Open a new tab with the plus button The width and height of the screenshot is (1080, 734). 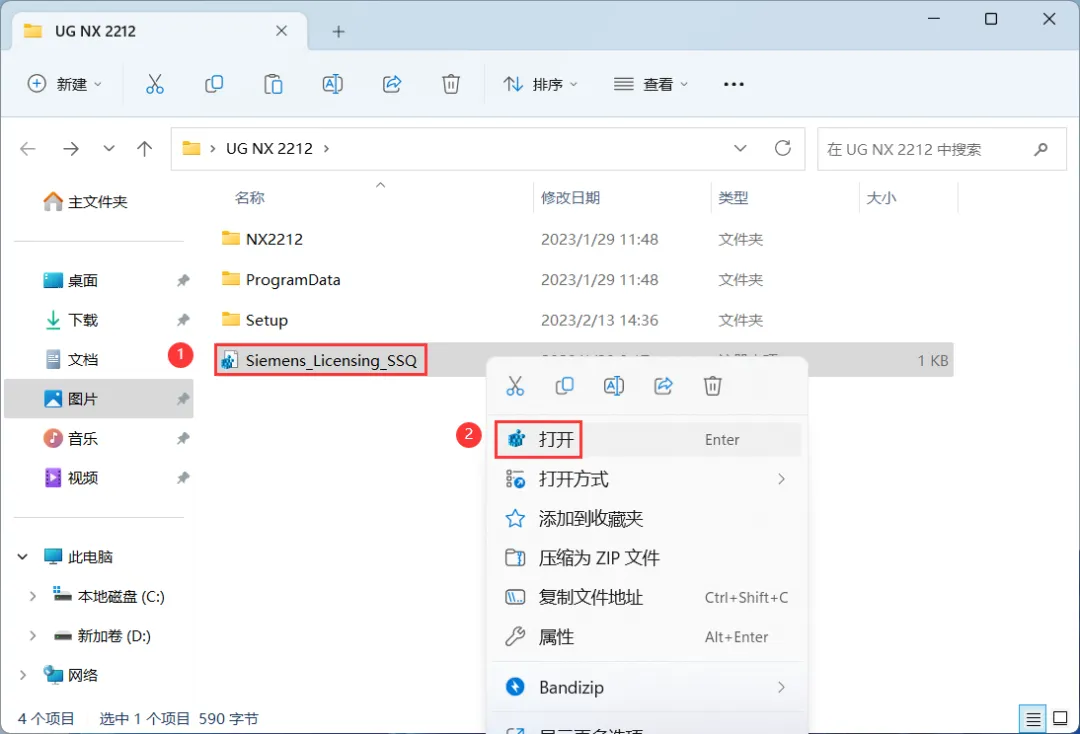(x=338, y=32)
